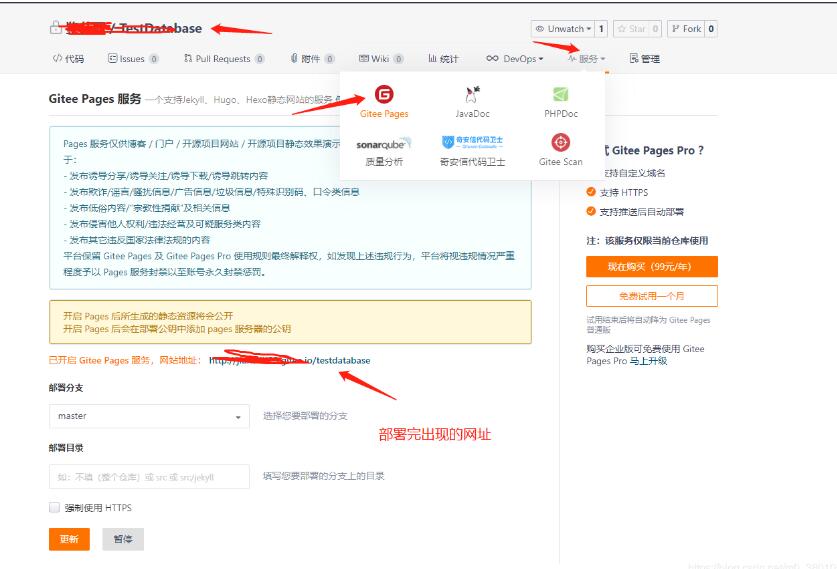Click the 填写您要部署的分支上的目录 hint text
This screenshot has height=569, width=837.
323,476
